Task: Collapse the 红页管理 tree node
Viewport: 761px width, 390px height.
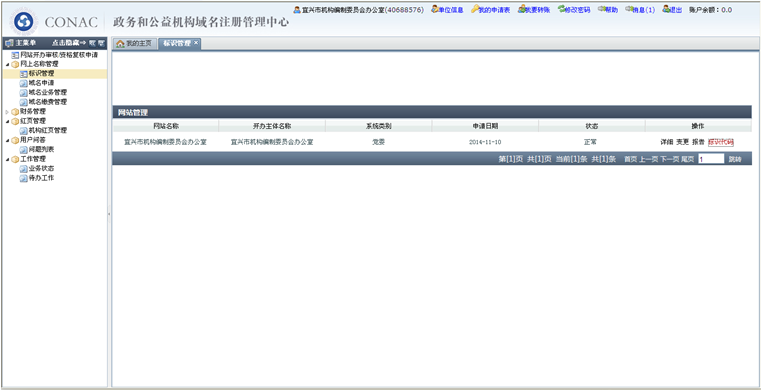Action: (7, 121)
